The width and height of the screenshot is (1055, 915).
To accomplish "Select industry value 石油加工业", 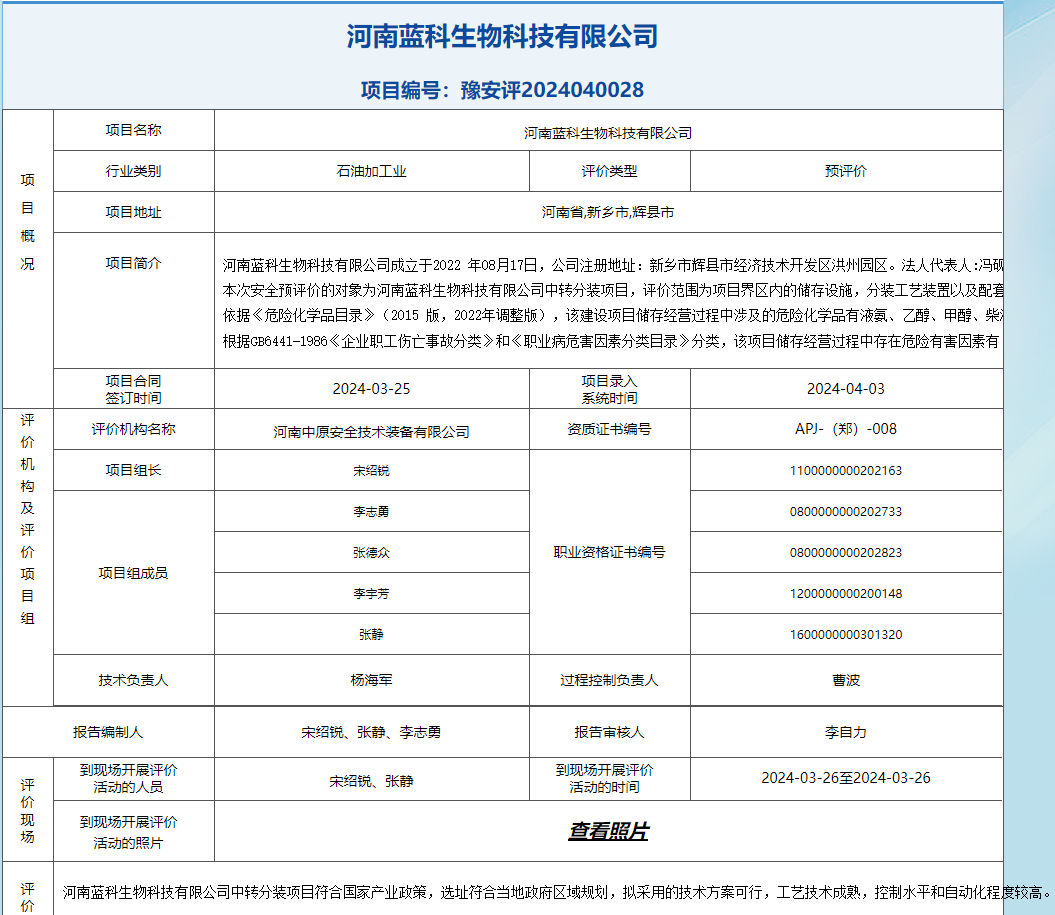I will (x=371, y=172).
